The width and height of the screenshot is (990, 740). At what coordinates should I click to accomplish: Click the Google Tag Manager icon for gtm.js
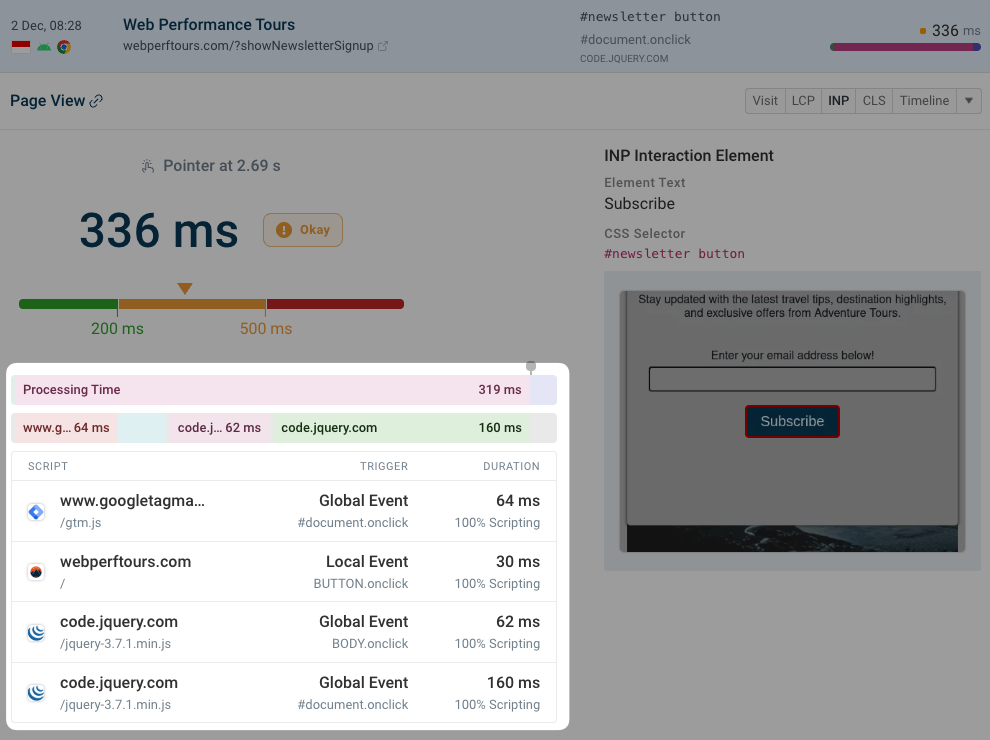[x=36, y=512]
